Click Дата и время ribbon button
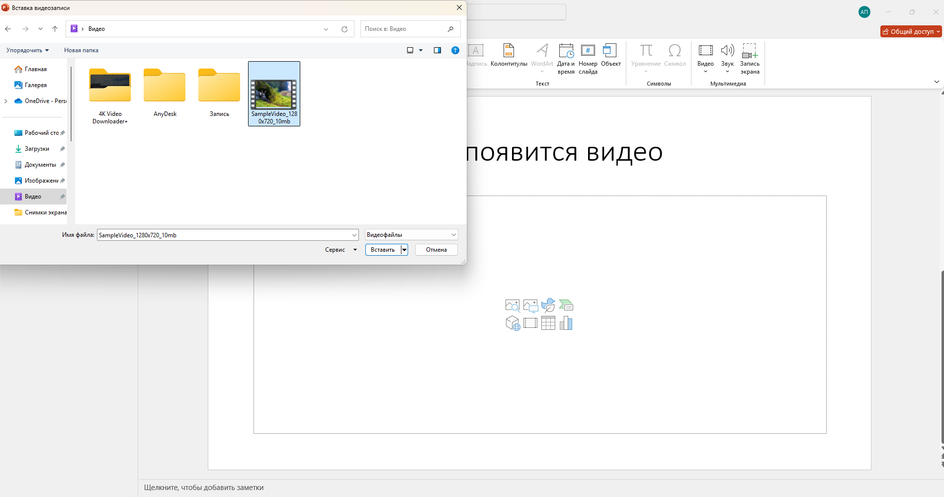The image size is (944, 497). [566, 58]
